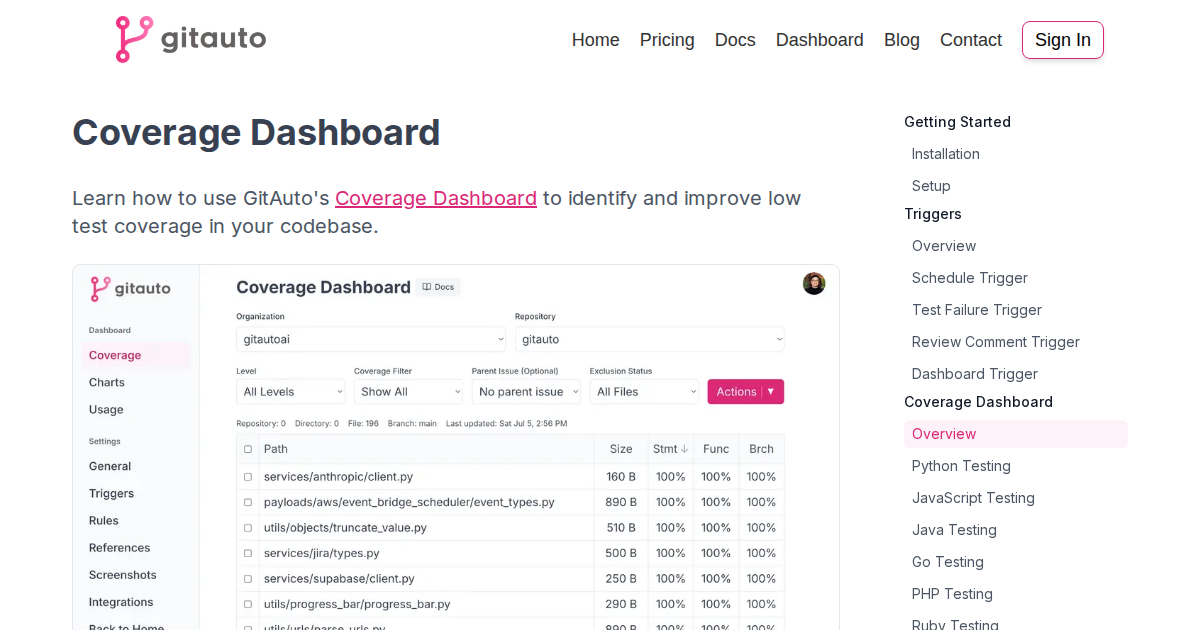1200x630 pixels.
Task: Check the box for payloads/aws/event_bridge_scheduler/event_types.py
Action: pos(248,502)
